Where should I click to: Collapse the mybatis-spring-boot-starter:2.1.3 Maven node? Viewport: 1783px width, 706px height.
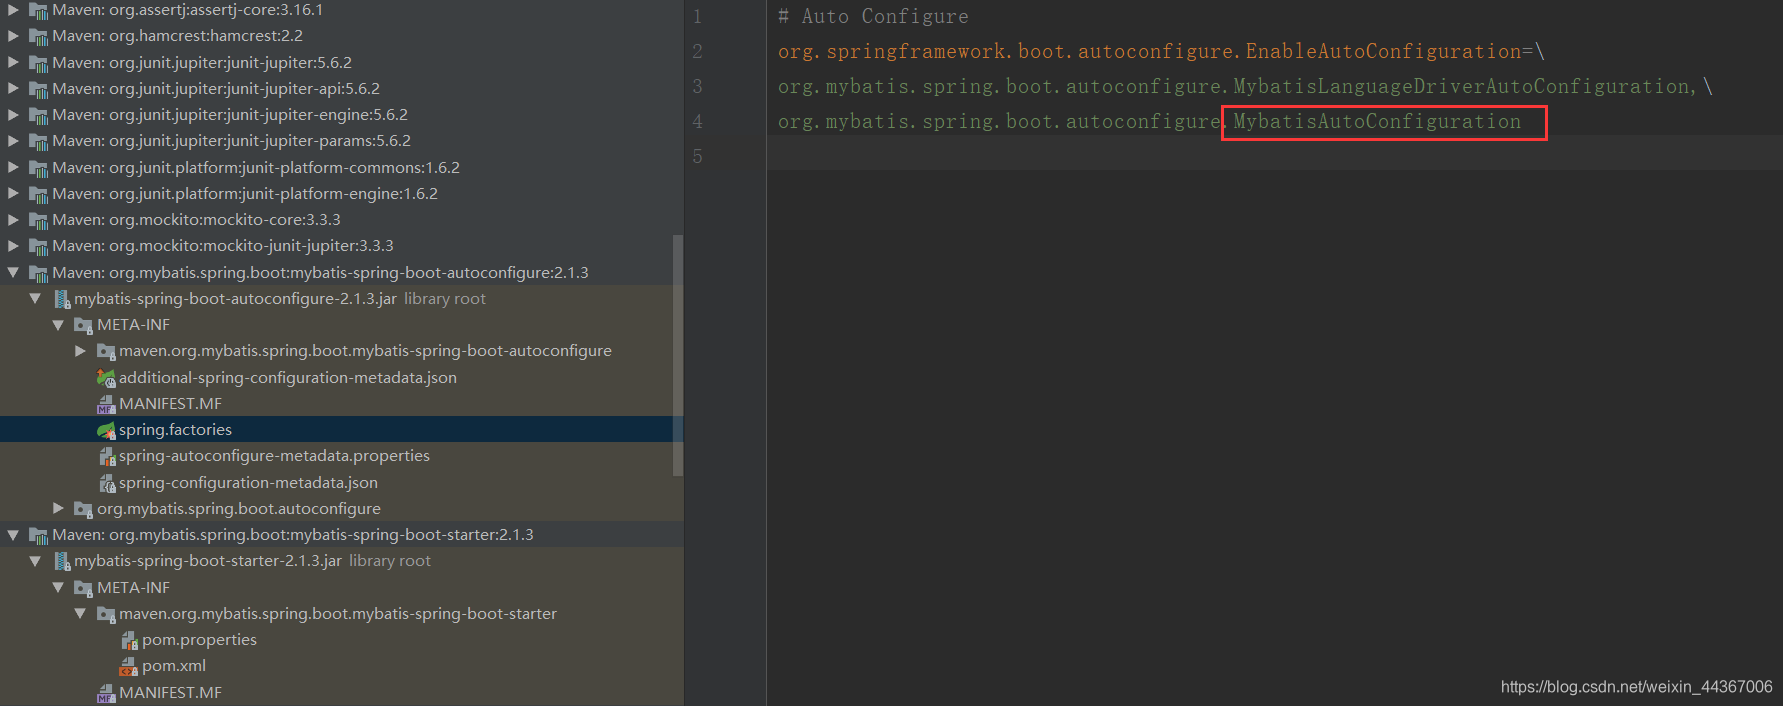(x=13, y=535)
